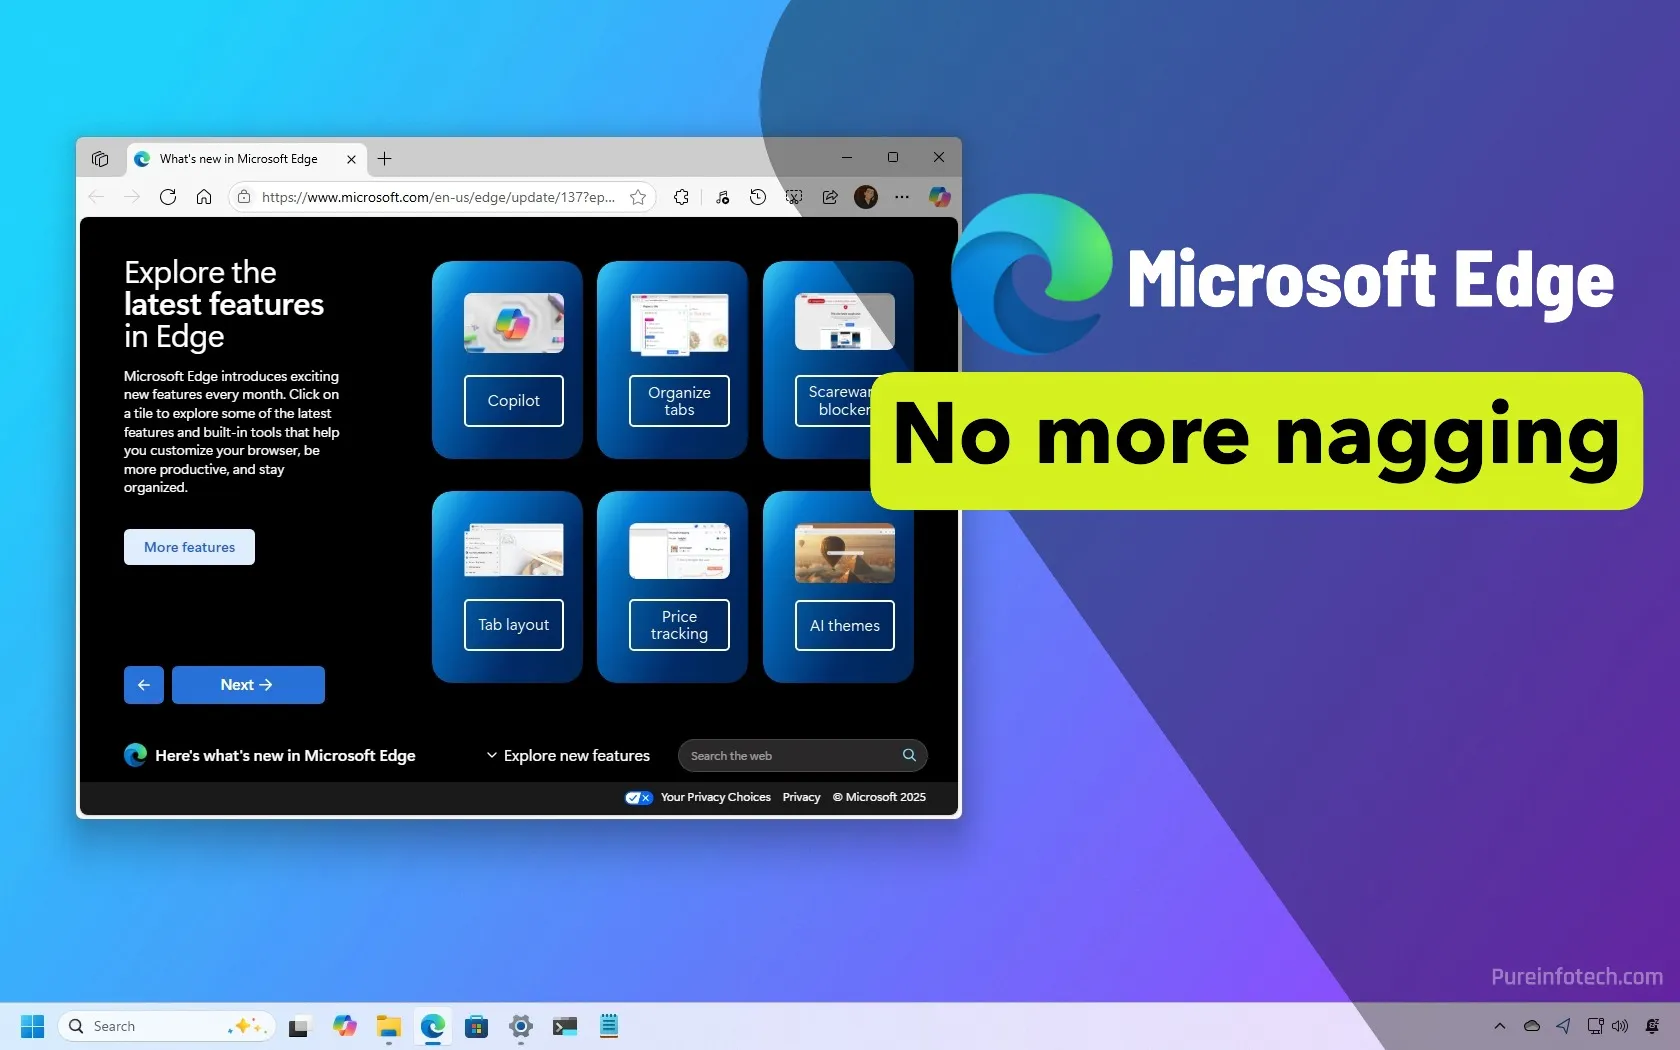This screenshot has width=1680, height=1050.
Task: Open the AI themes thumbnail image
Action: pyautogui.click(x=845, y=553)
